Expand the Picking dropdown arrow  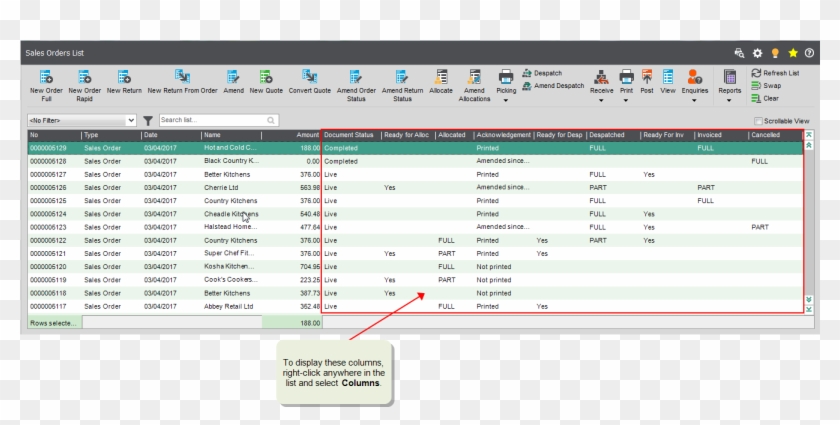click(x=506, y=100)
